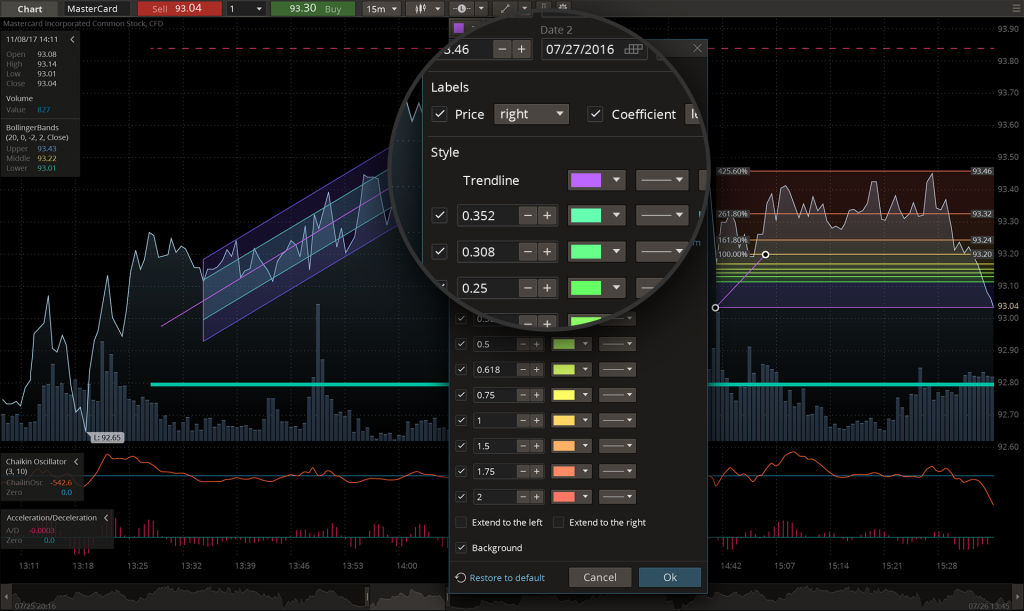
Task: Open the Price label position dropdown showing right
Action: click(x=531, y=114)
